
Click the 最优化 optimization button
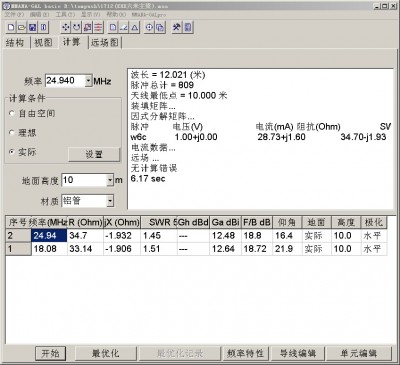pos(106,353)
